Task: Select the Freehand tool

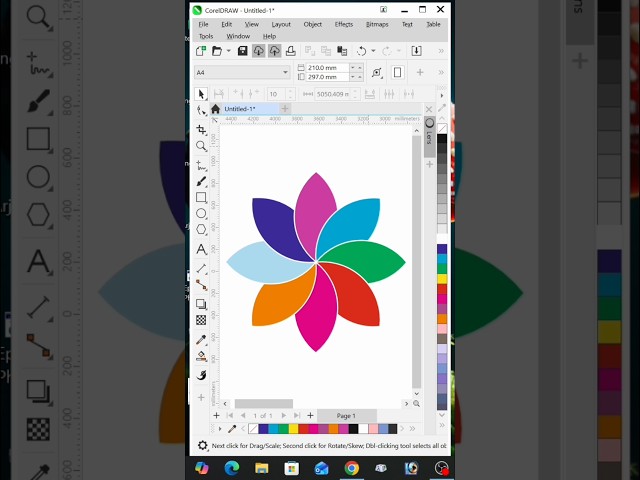Action: (x=201, y=165)
